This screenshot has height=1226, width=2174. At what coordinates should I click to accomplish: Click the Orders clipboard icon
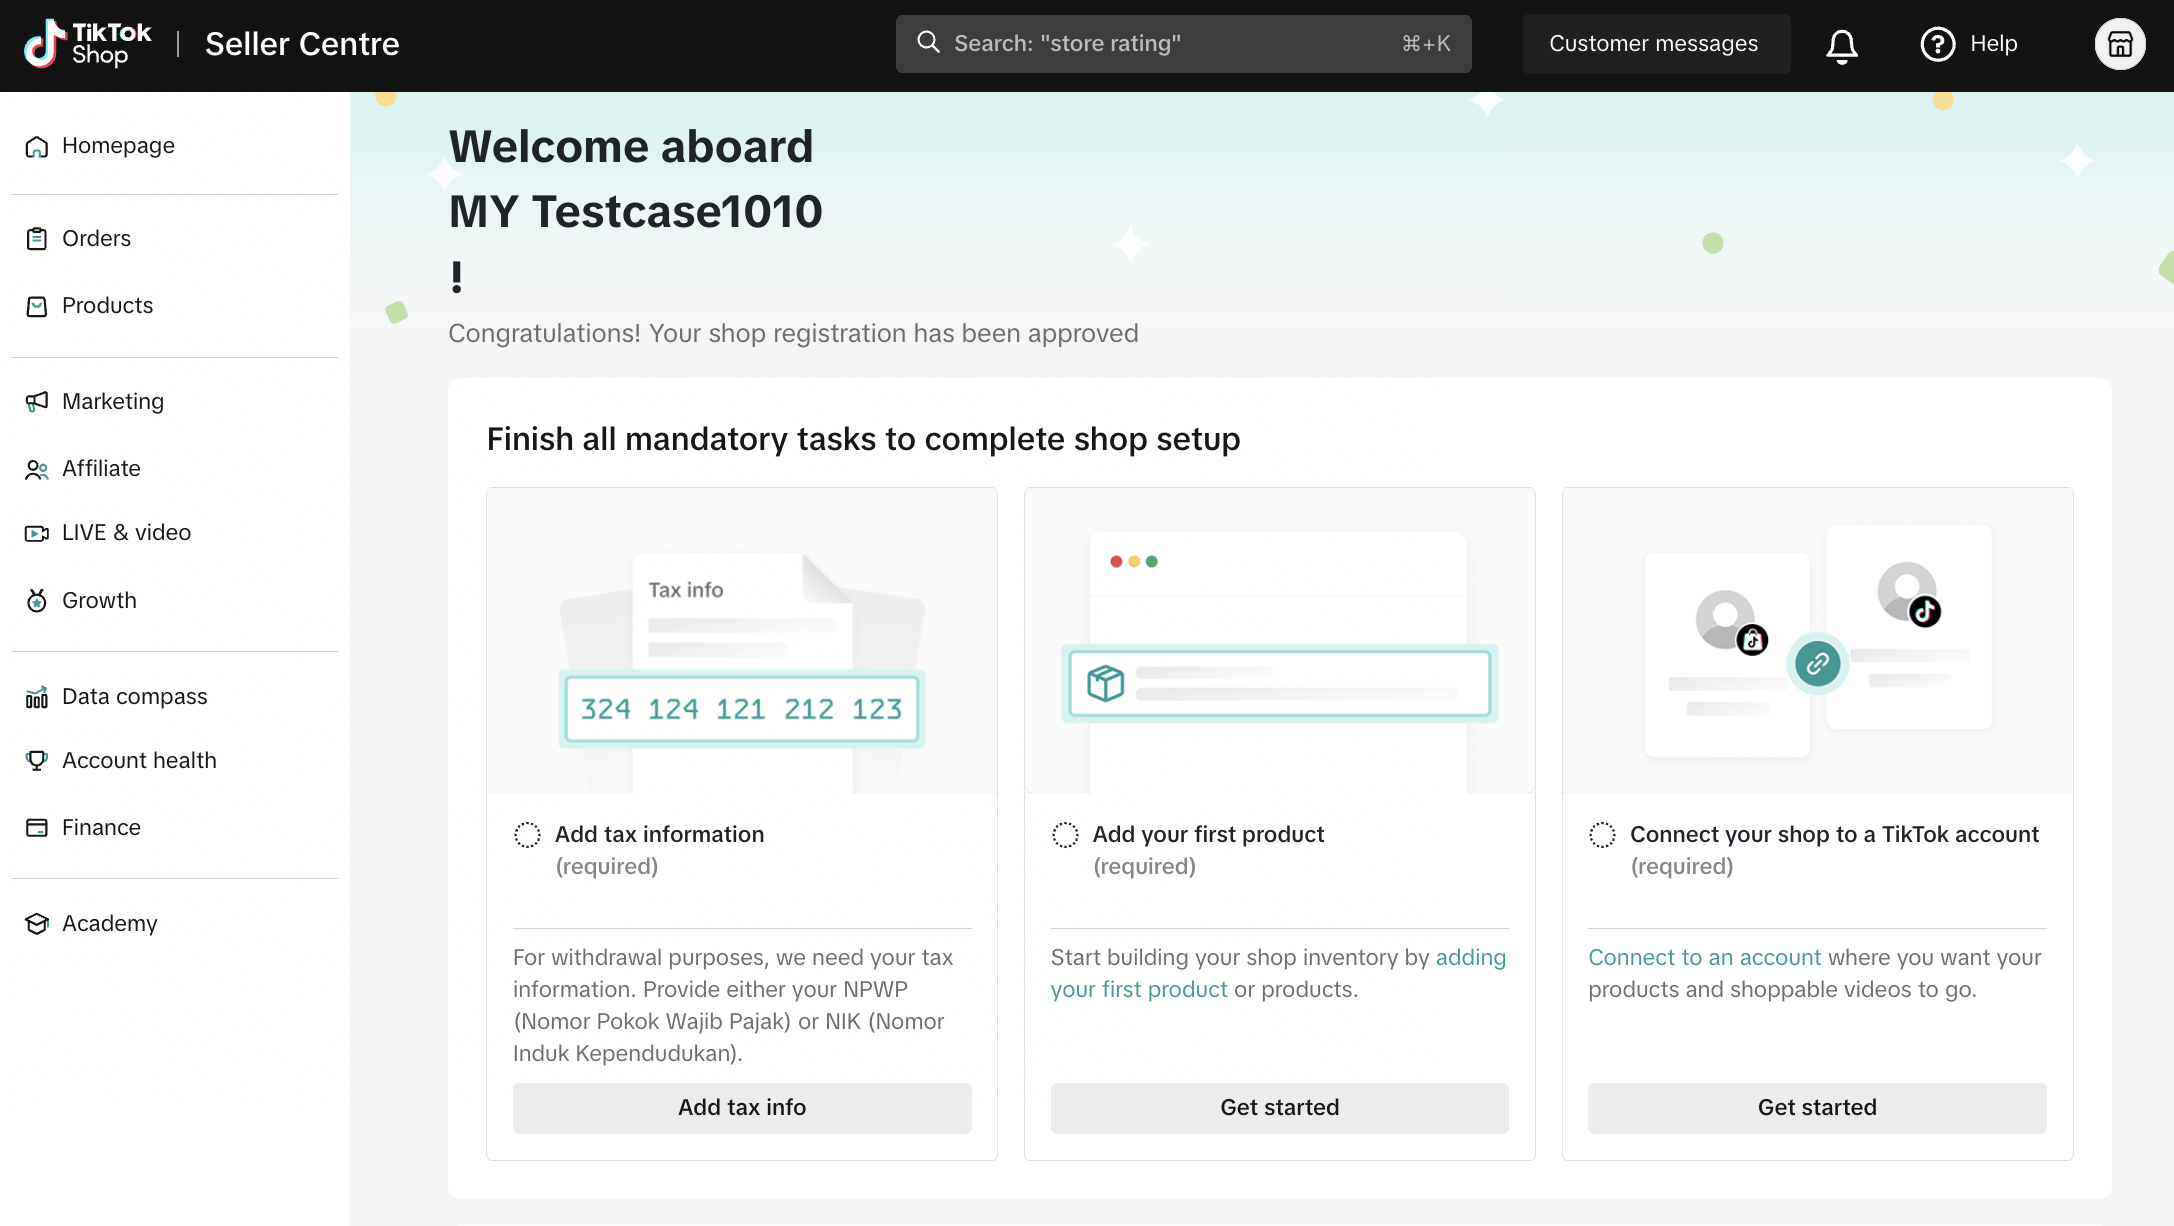[x=37, y=239]
